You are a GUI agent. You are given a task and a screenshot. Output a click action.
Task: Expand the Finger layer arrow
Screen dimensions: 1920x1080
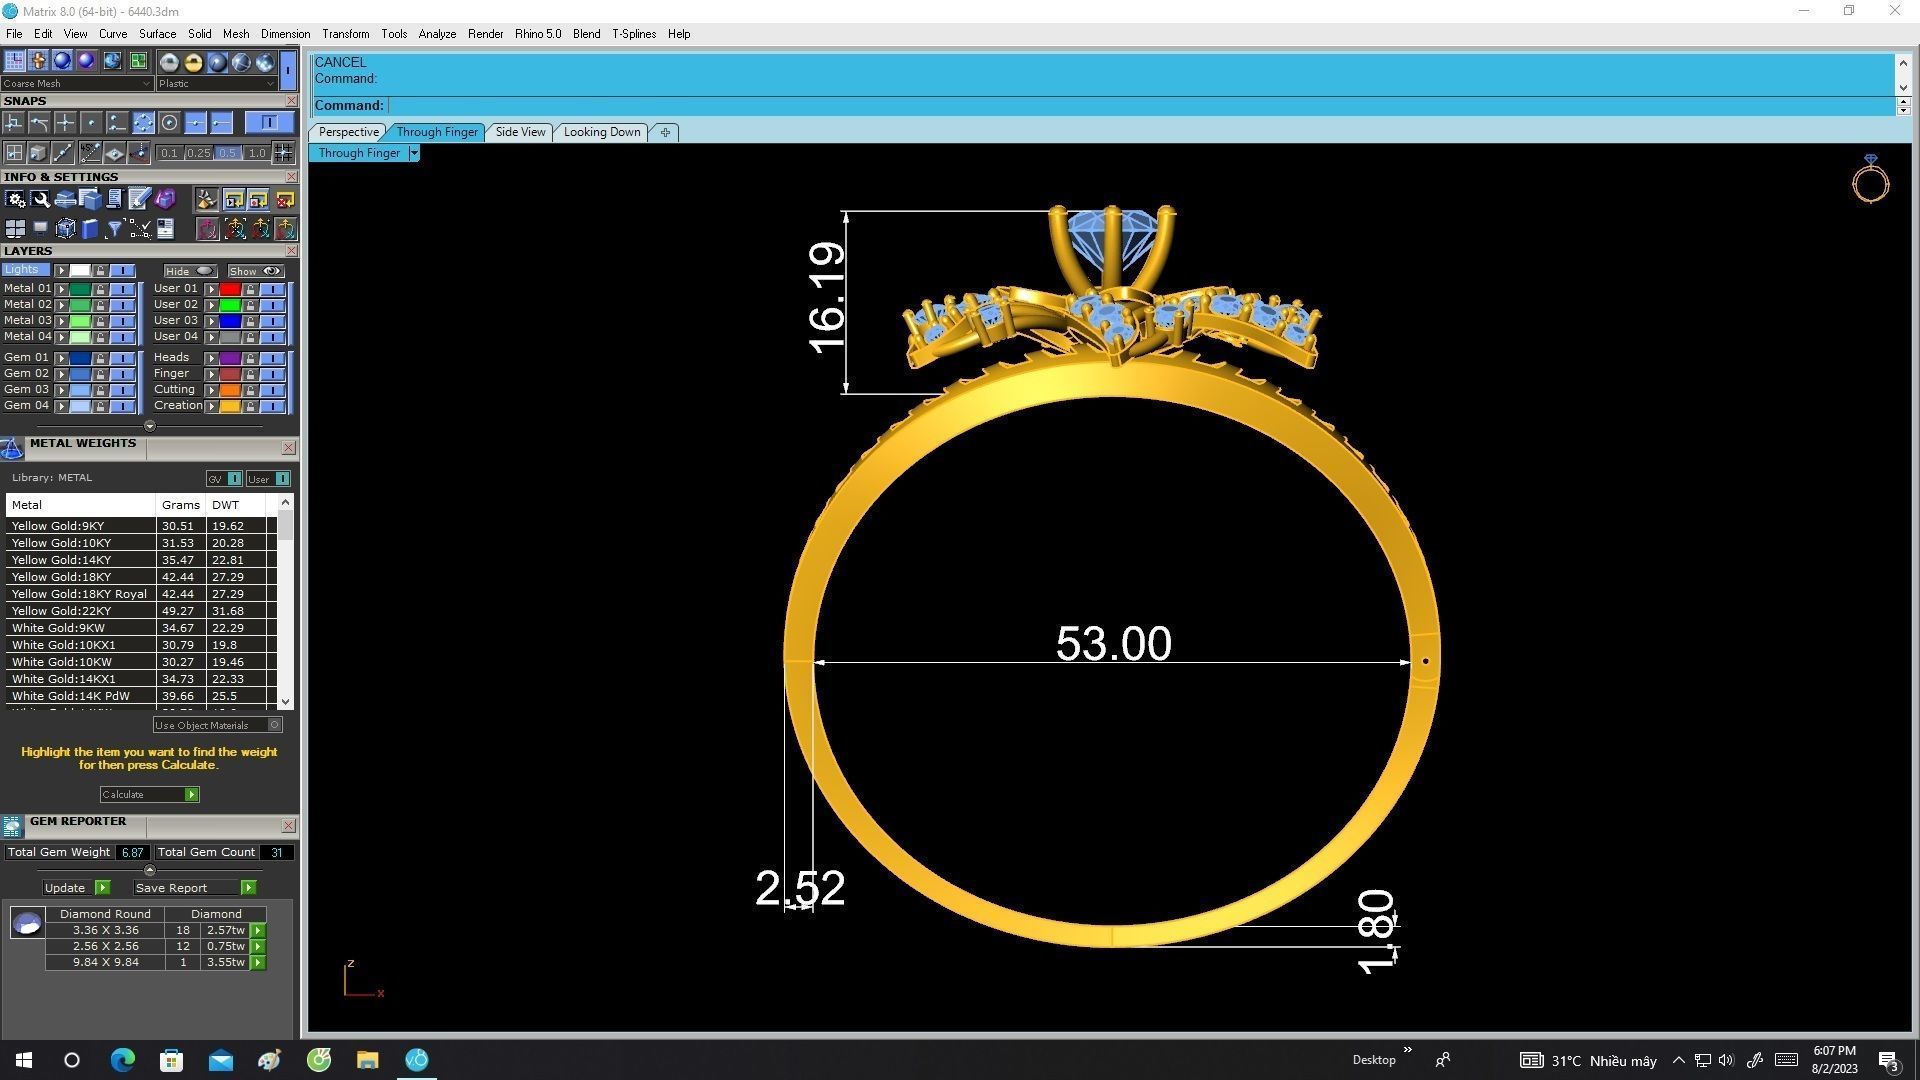tap(211, 374)
